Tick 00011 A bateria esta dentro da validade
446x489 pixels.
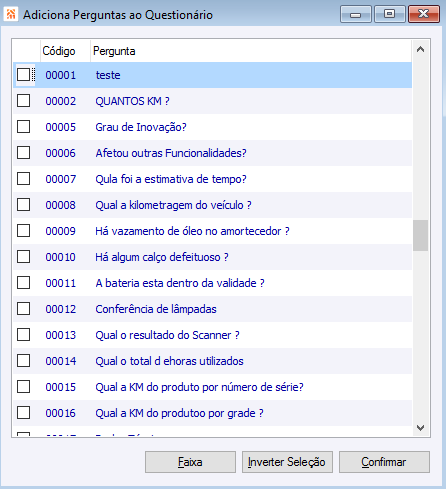pos(23,283)
